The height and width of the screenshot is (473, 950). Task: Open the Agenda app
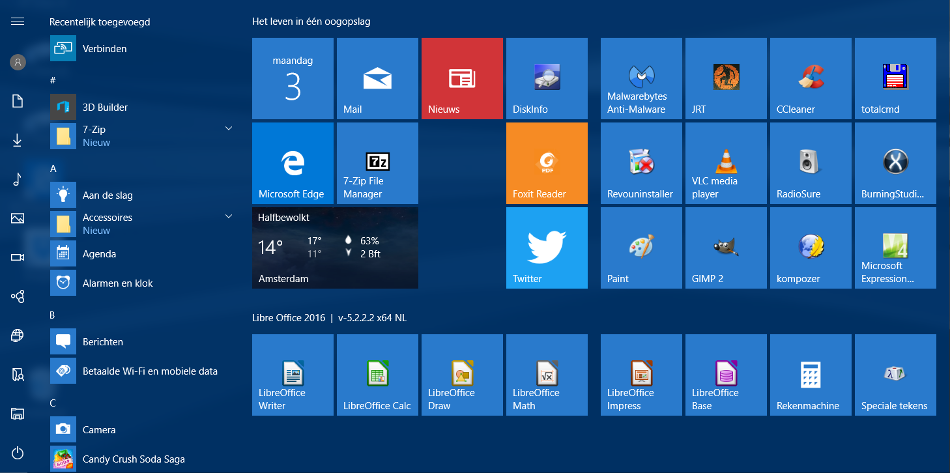point(142,254)
